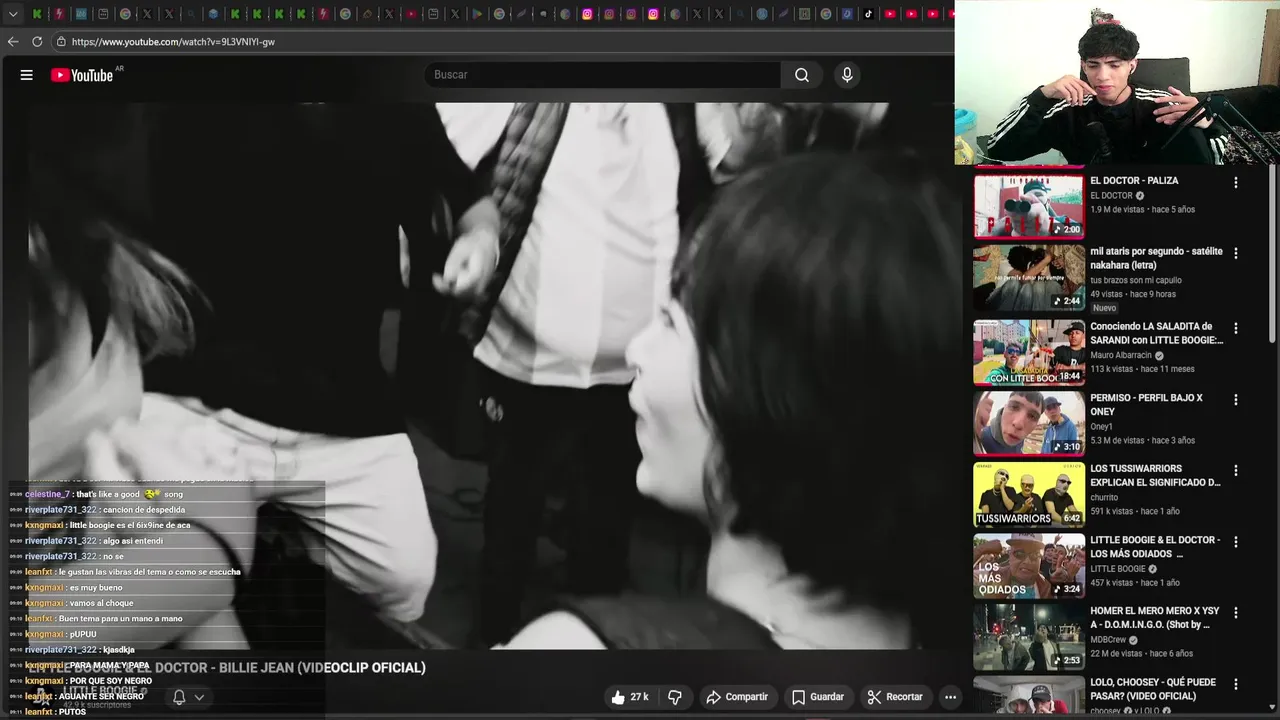Switch to the TikTok browser tab
The width and height of the screenshot is (1280, 720).
(x=868, y=14)
